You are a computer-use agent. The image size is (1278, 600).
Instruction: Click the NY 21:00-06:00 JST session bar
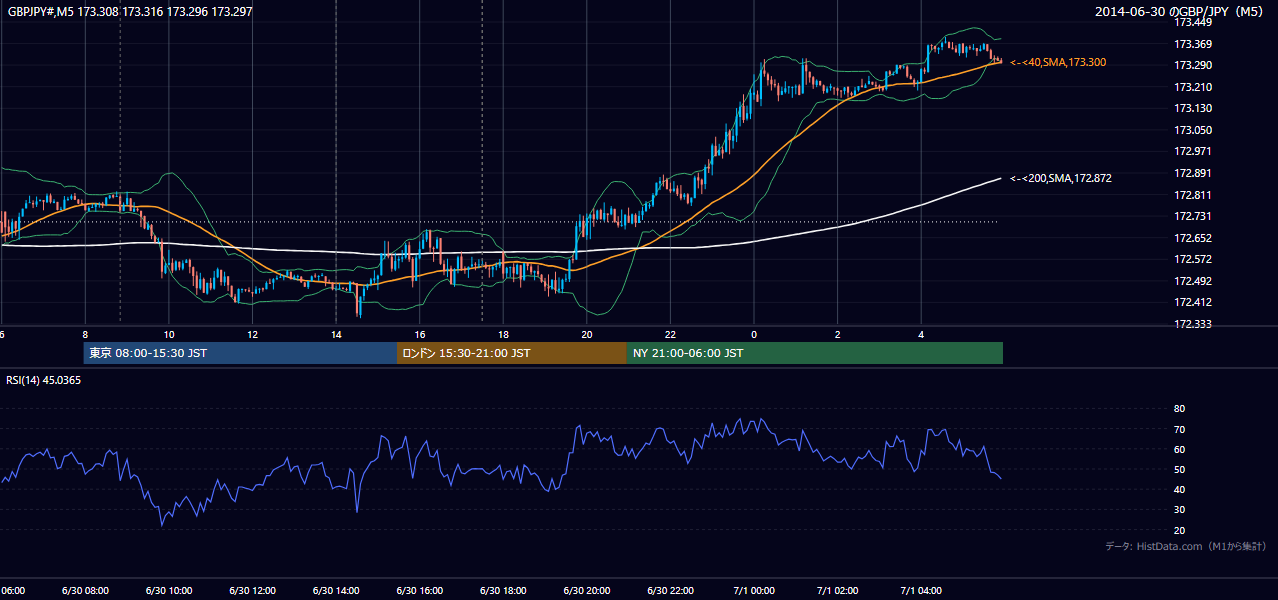(815, 353)
